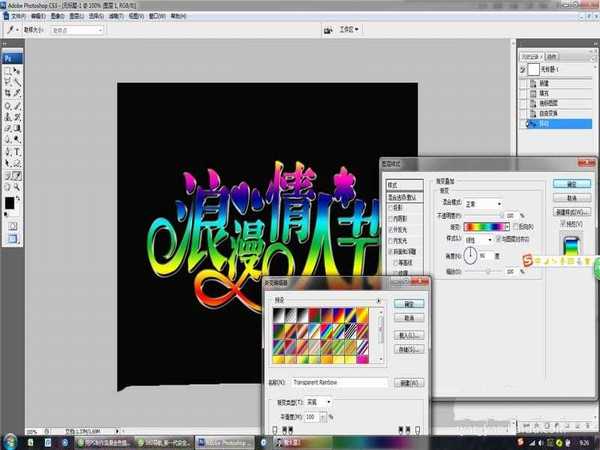Viewport: 600px width, 450px height.
Task: Click the Eyedropper tool options icon
Action: click(9, 30)
